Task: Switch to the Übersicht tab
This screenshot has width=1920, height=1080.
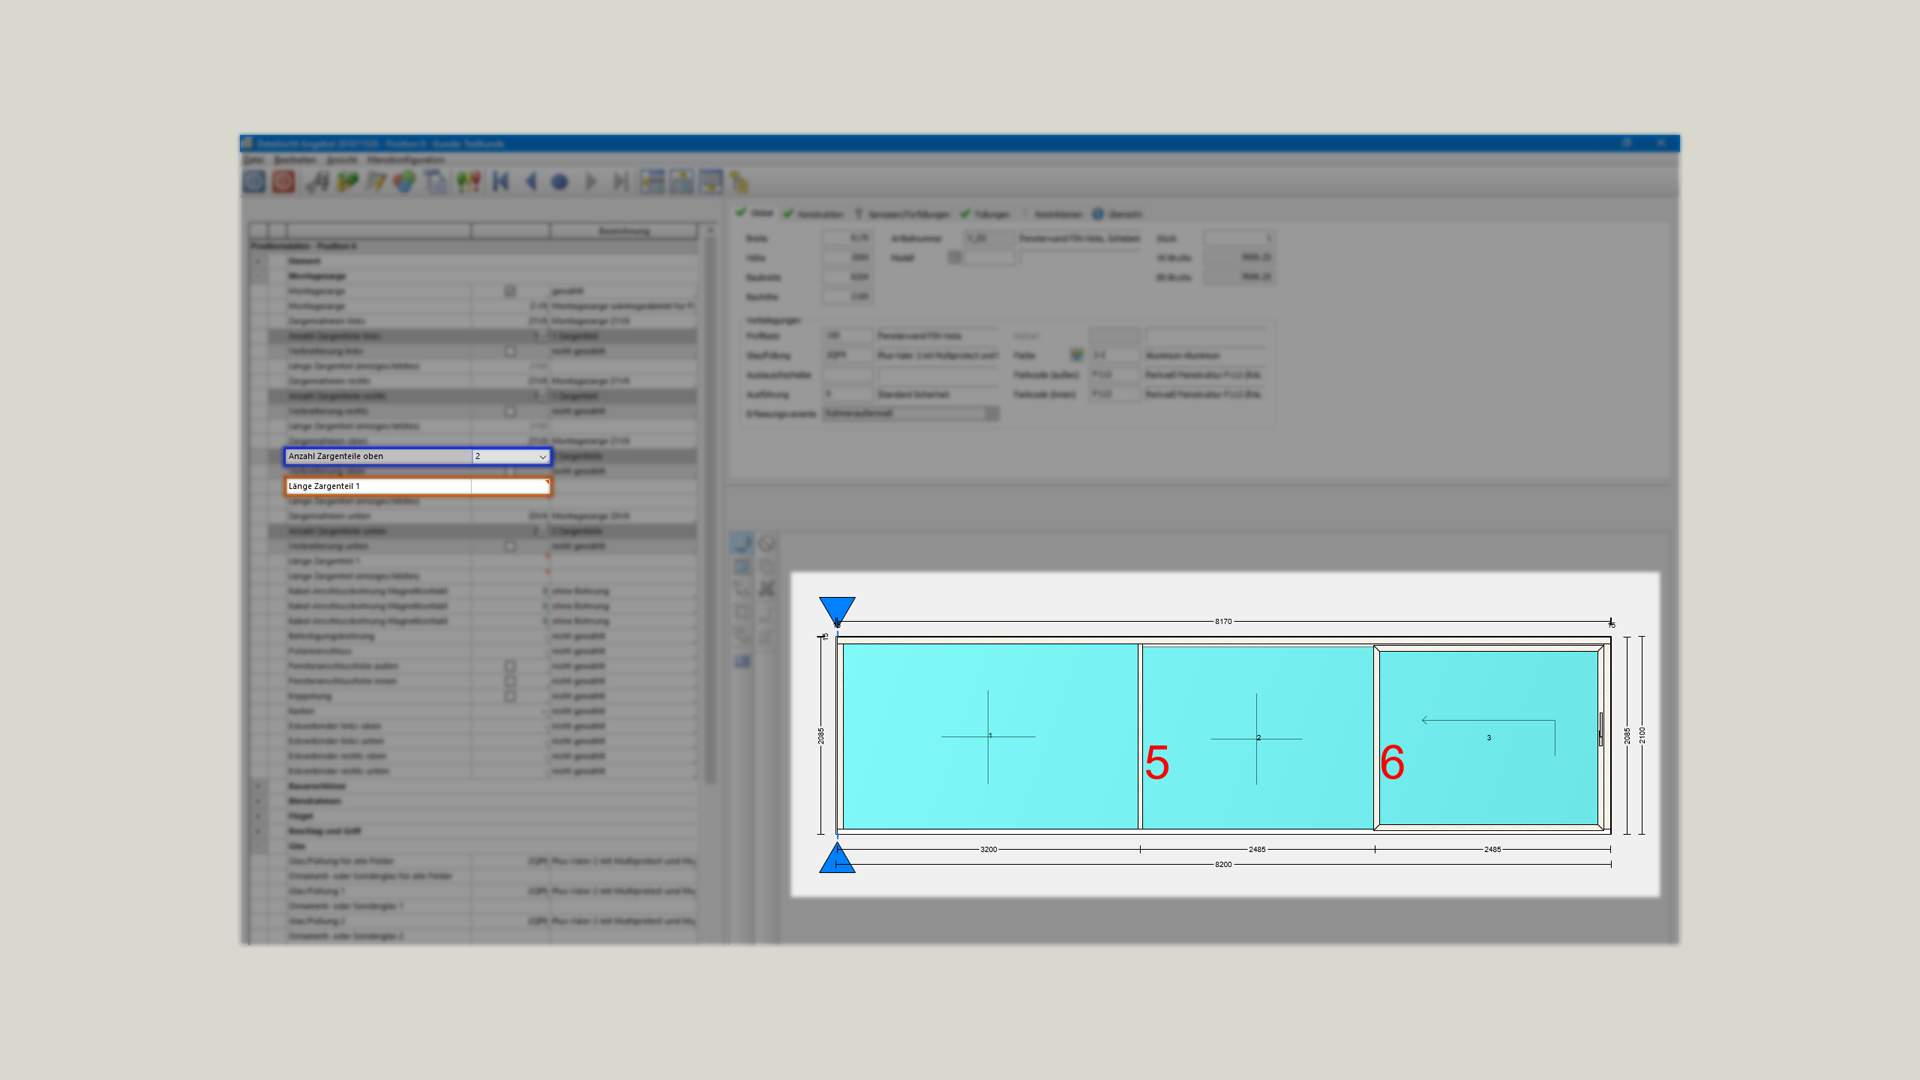Action: (x=1117, y=214)
